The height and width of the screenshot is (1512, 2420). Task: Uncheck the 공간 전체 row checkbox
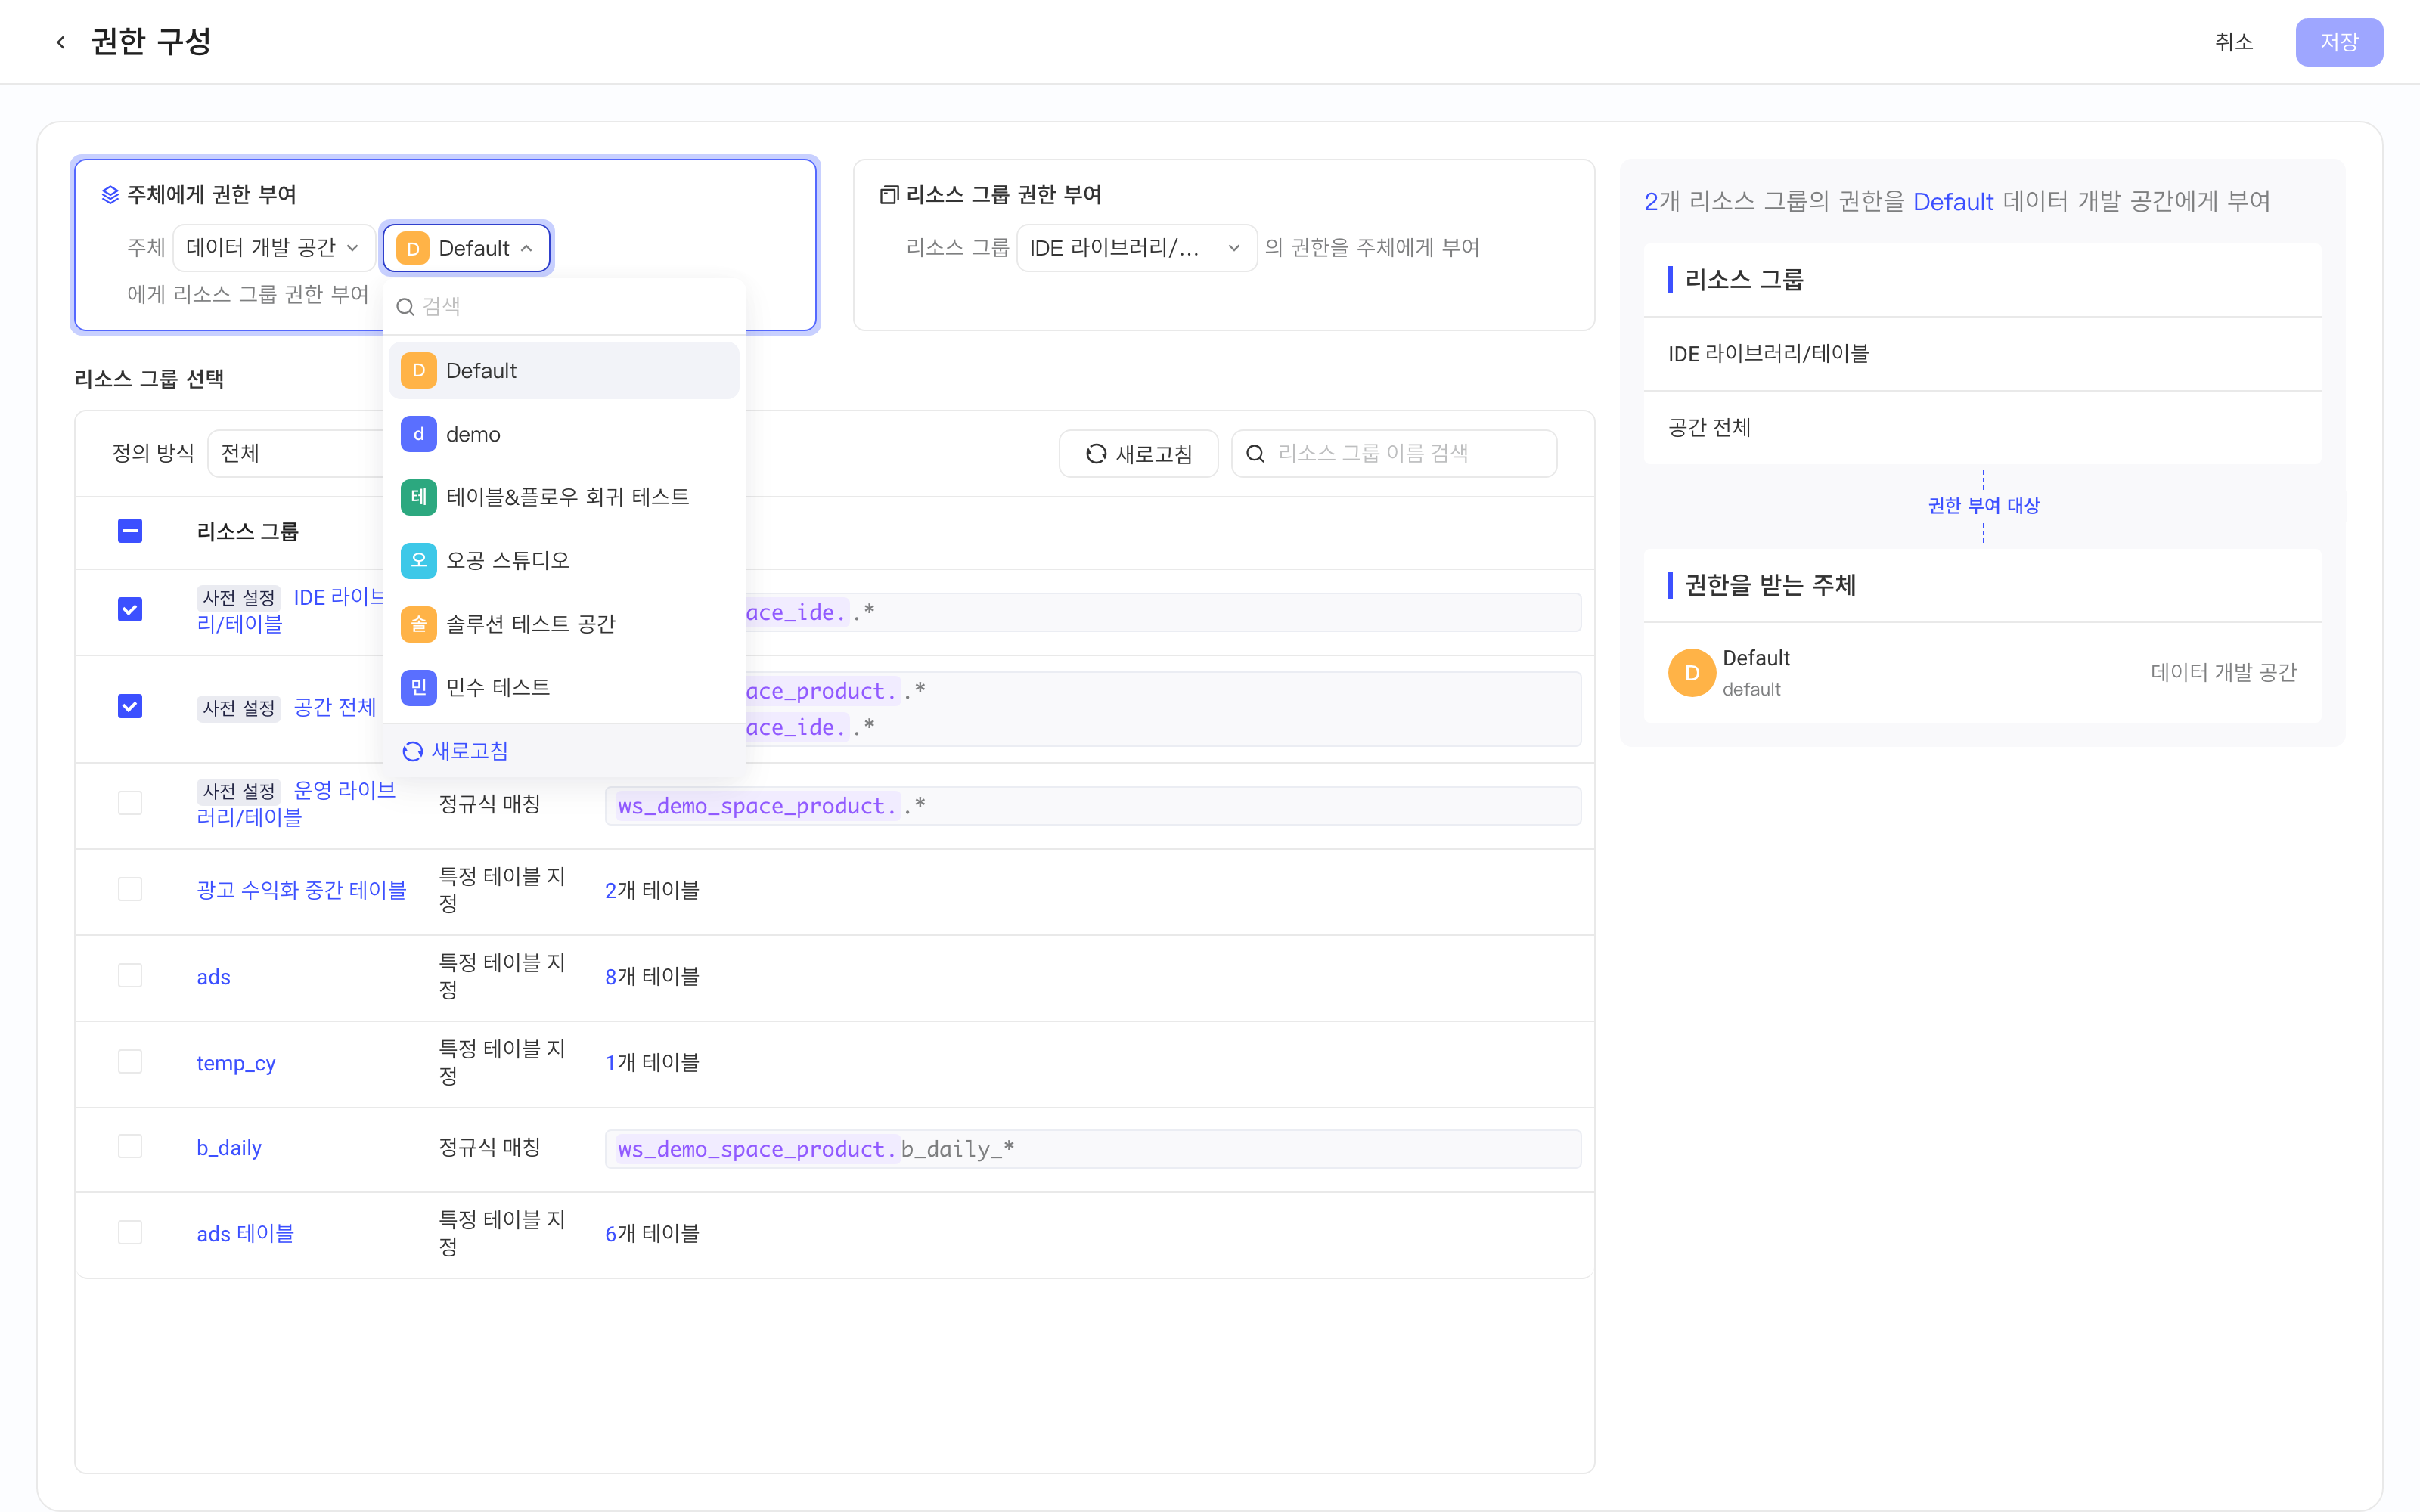coord(130,707)
